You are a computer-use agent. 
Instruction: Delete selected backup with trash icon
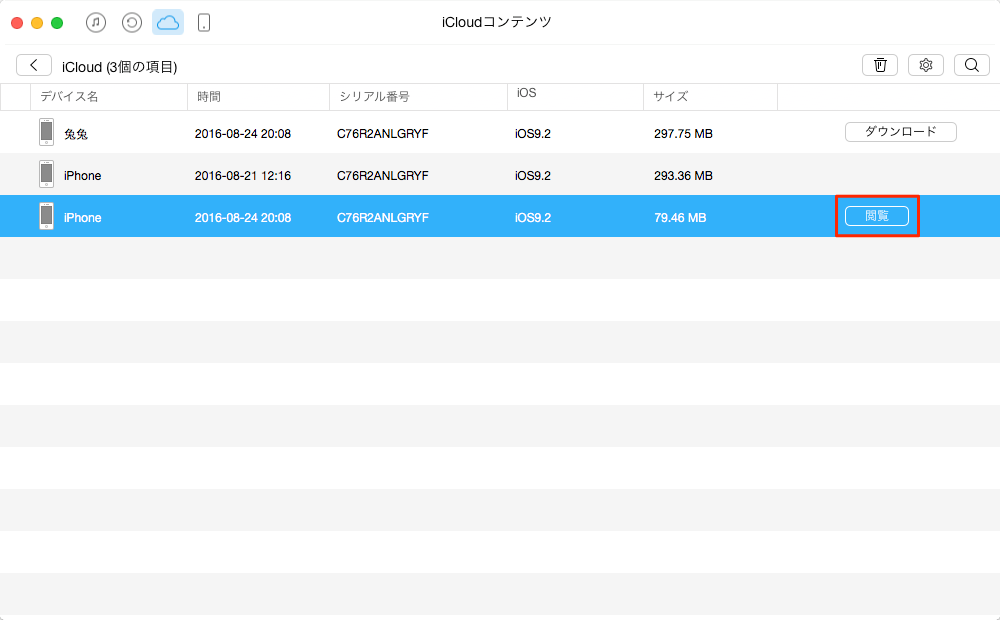(x=880, y=65)
